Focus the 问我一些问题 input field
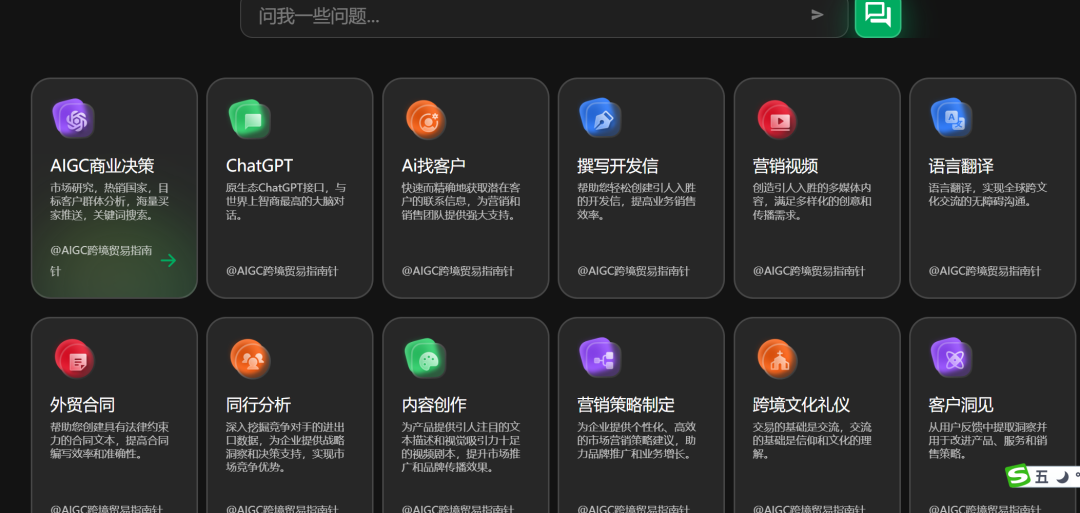Viewport: 1080px width, 513px height. 520,16
